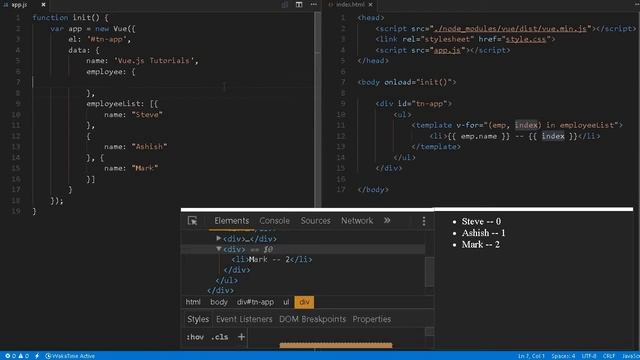The height and width of the screenshot is (360, 640).
Task: Add a new style rule with plus
Action: [241, 337]
